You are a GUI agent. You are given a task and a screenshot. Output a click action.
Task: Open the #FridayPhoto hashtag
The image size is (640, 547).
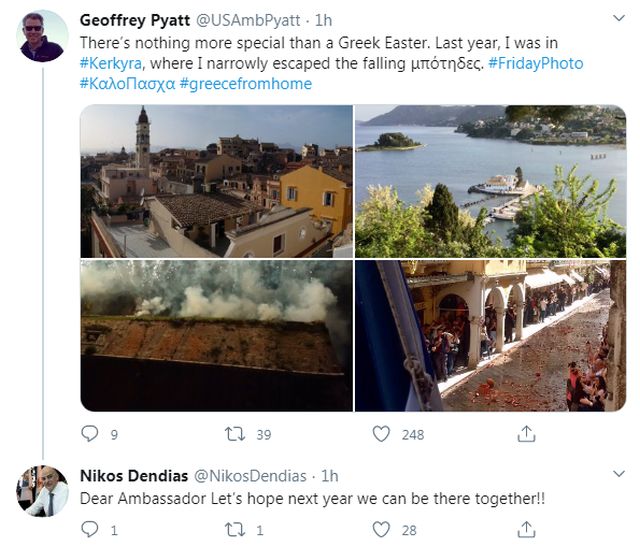536,63
